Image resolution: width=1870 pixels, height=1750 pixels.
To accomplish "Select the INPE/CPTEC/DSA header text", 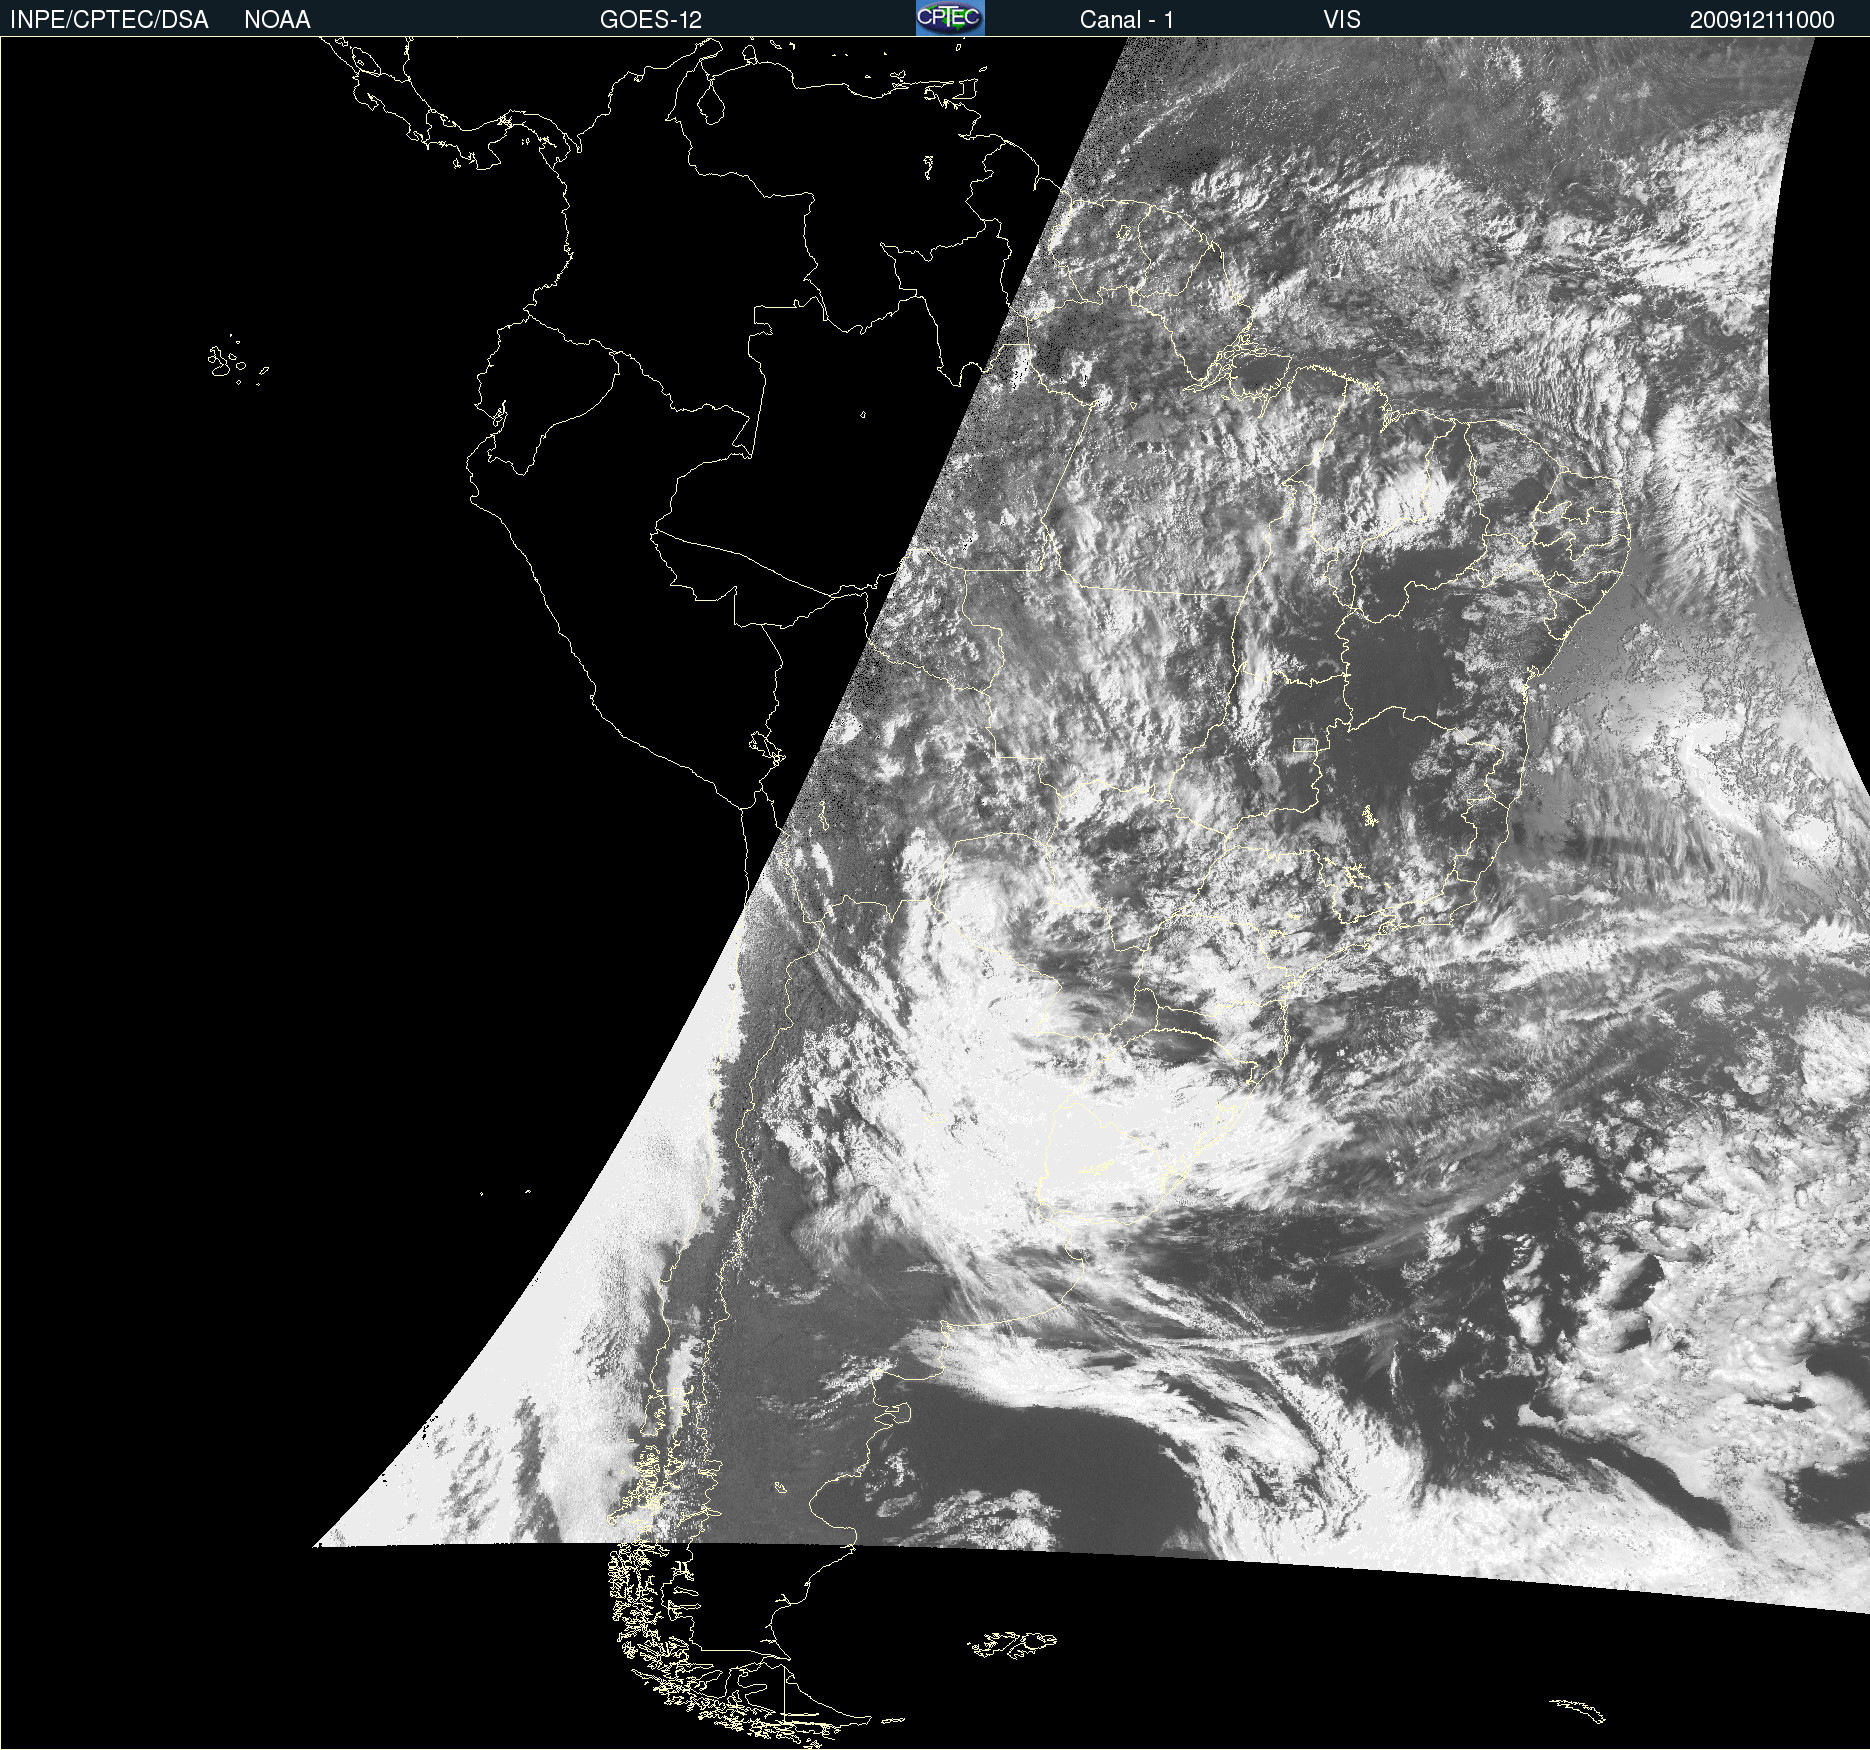I will tap(109, 20).
